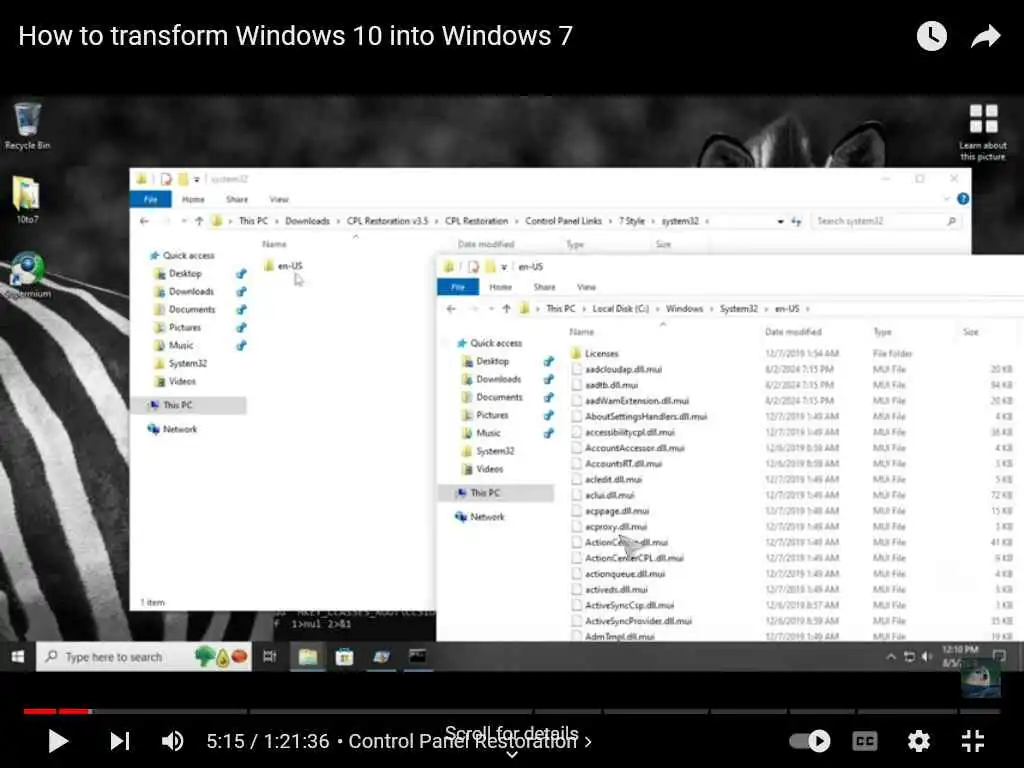1024x768 pixels.
Task: Refresh the system32 window
Action: click(x=796, y=221)
